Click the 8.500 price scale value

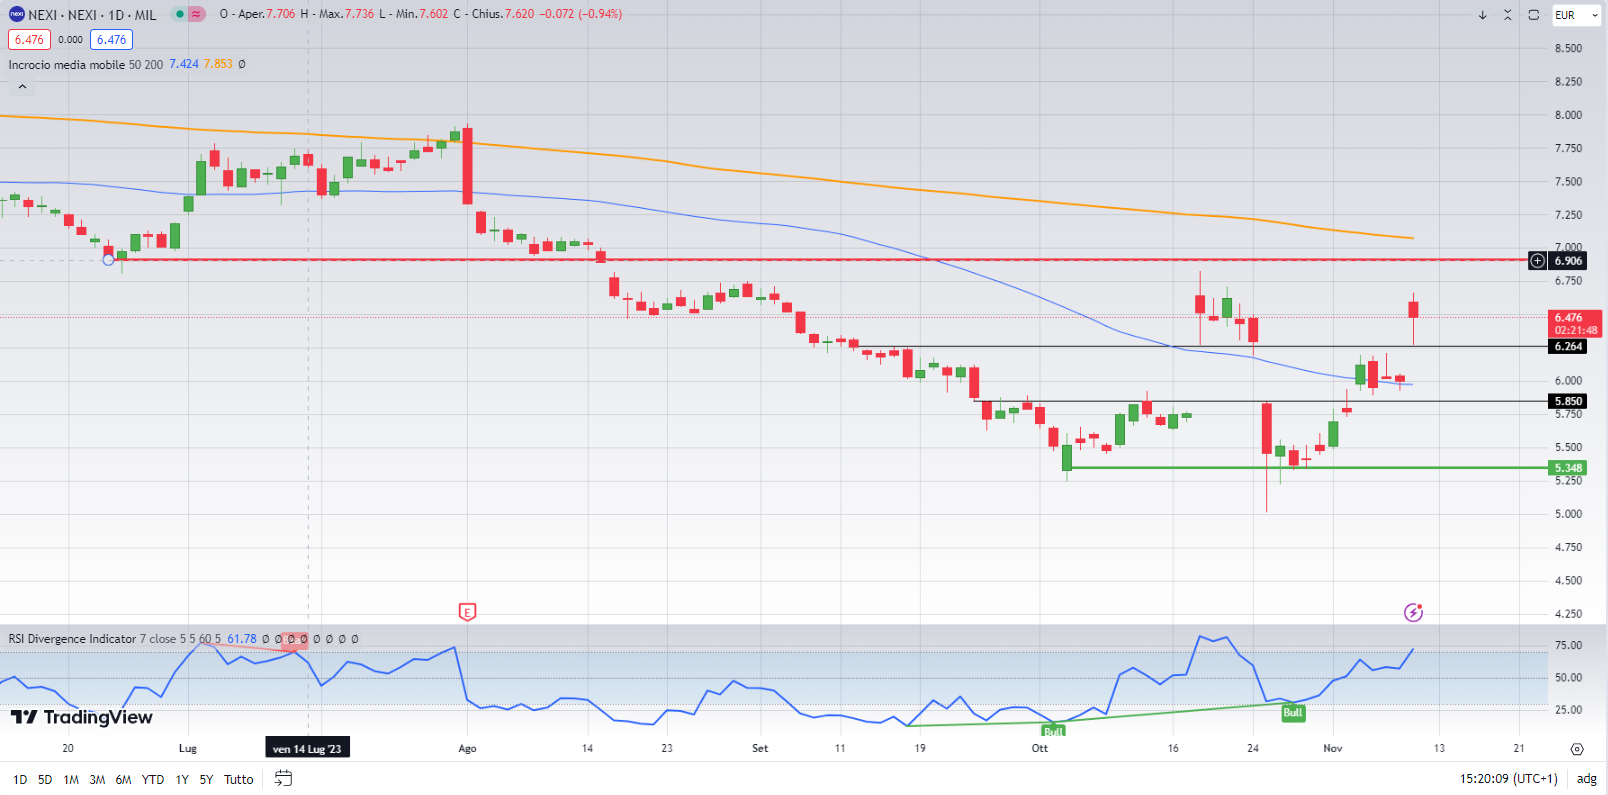1568,48
